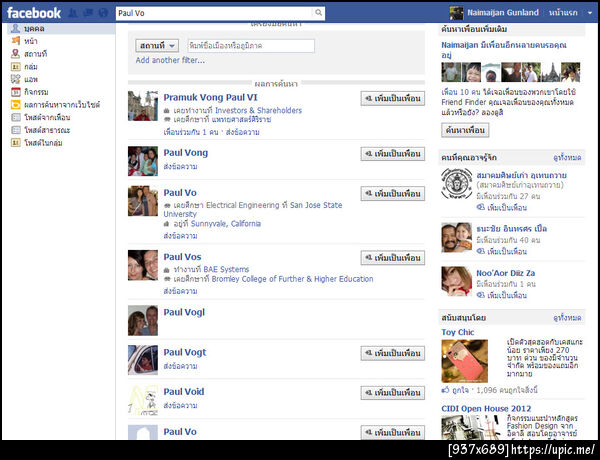Screen dimensions: 600x460
Task: Click Pramuk Vong Paul VI thumbnail
Action: click(x=143, y=106)
